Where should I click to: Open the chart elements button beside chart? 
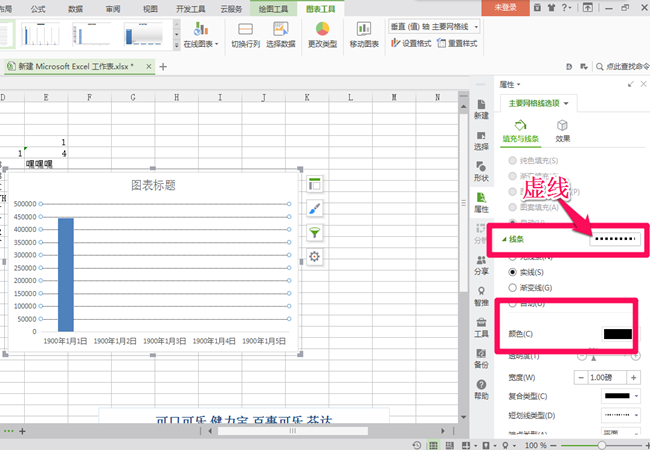point(315,184)
